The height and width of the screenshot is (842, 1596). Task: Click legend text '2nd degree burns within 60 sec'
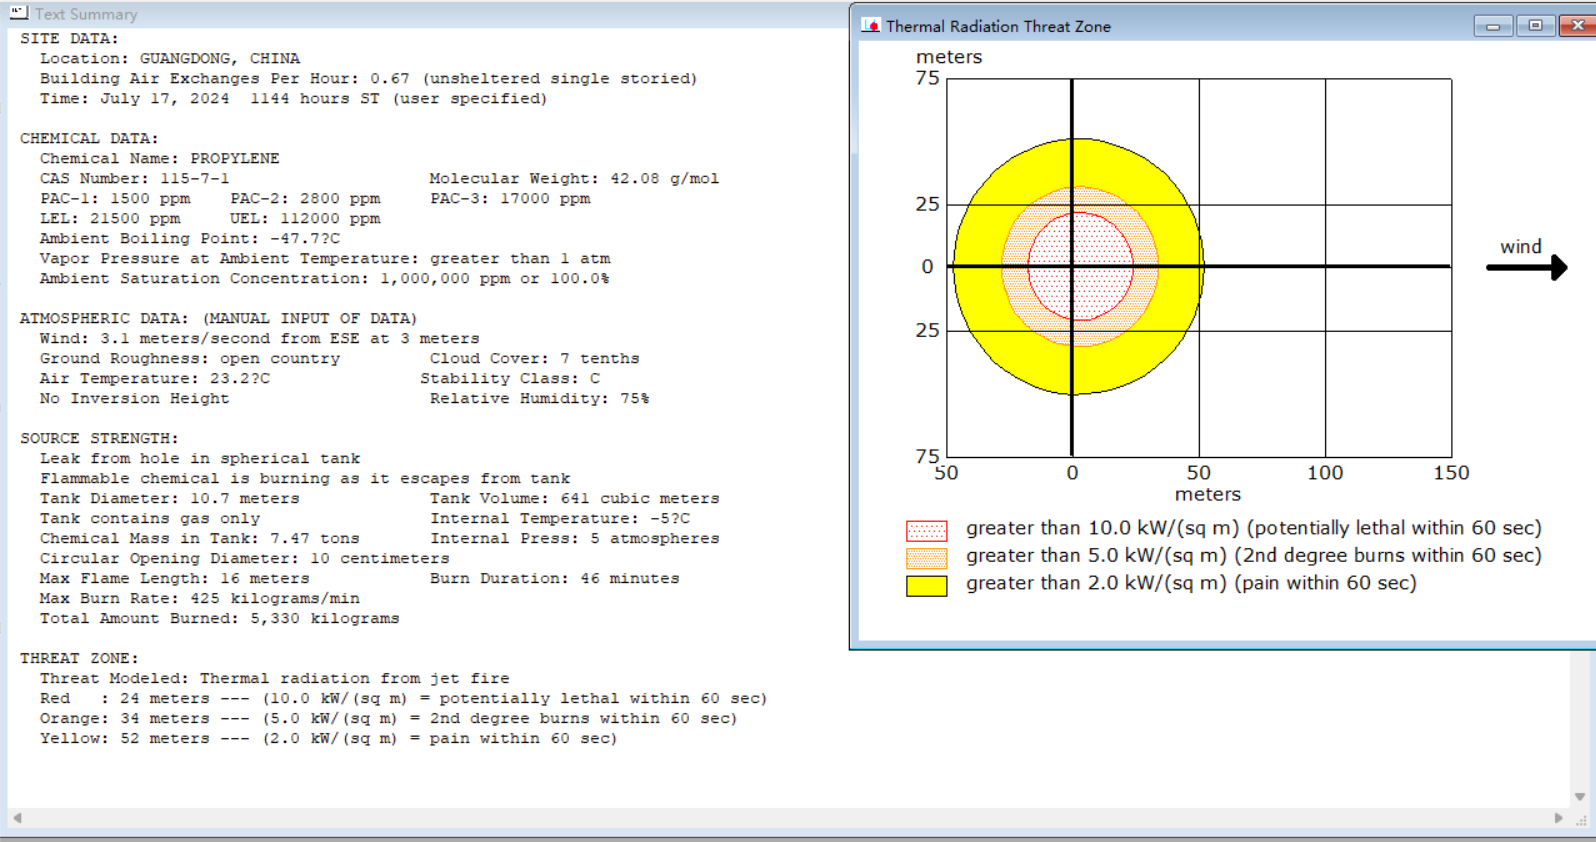click(x=1388, y=556)
